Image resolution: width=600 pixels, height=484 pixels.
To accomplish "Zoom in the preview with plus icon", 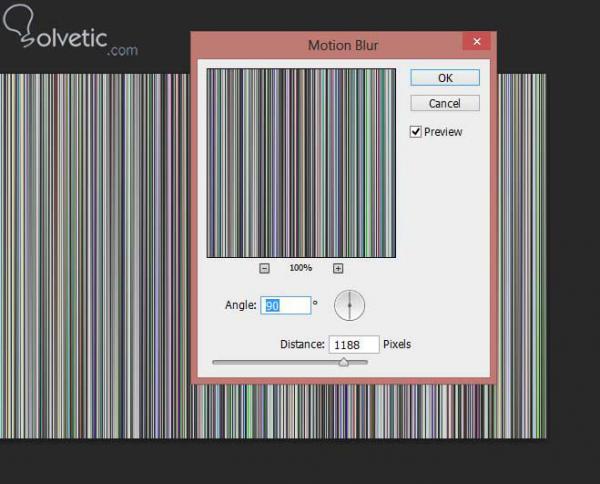I will click(x=338, y=268).
